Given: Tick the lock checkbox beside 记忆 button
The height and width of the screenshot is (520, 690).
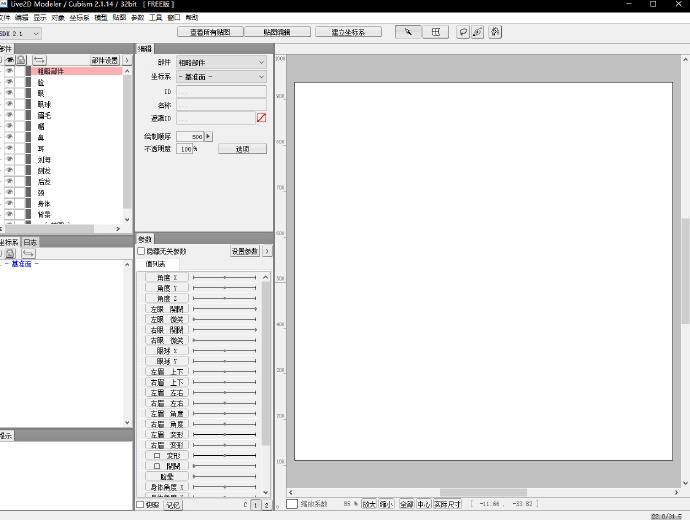Looking at the screenshot, I should (140, 505).
